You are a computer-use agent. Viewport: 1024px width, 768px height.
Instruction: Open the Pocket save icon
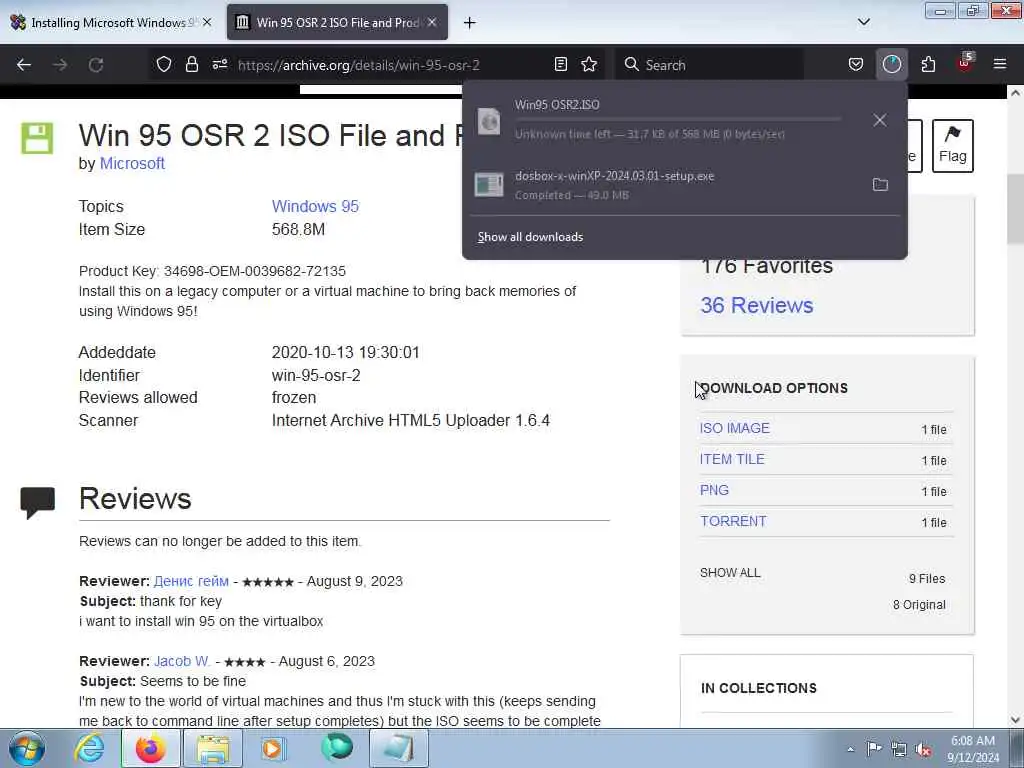(856, 64)
